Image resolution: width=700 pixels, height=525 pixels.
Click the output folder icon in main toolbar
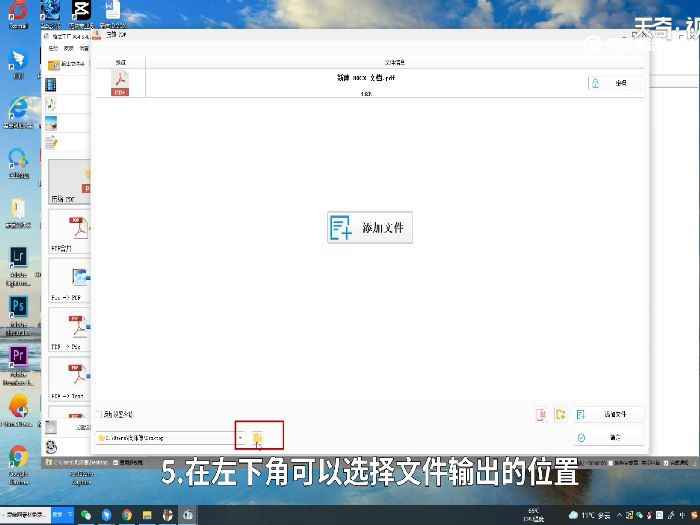point(54,65)
